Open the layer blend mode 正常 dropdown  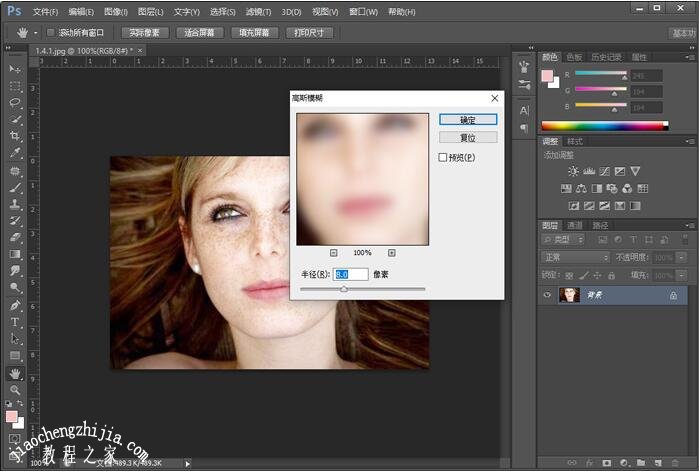[575, 257]
